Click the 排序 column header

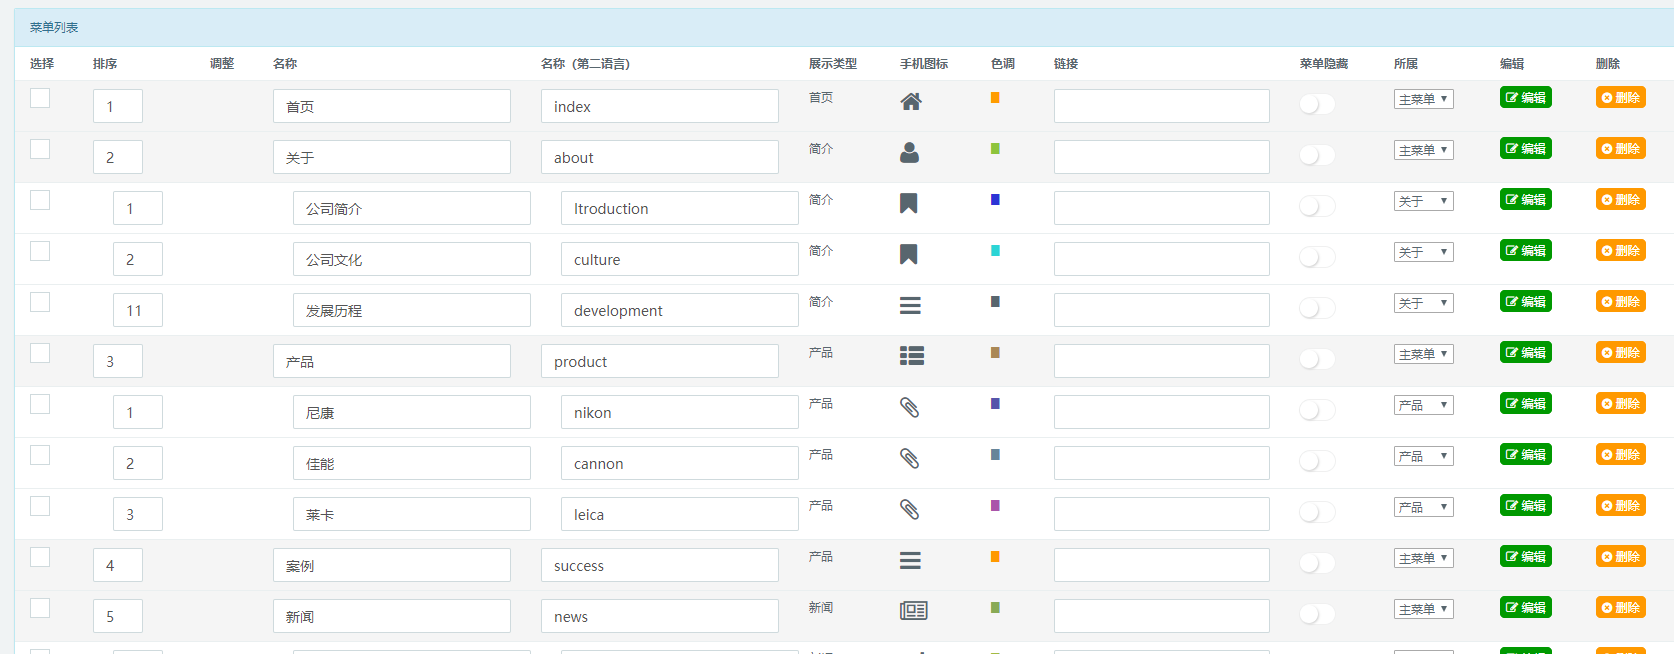[x=105, y=64]
